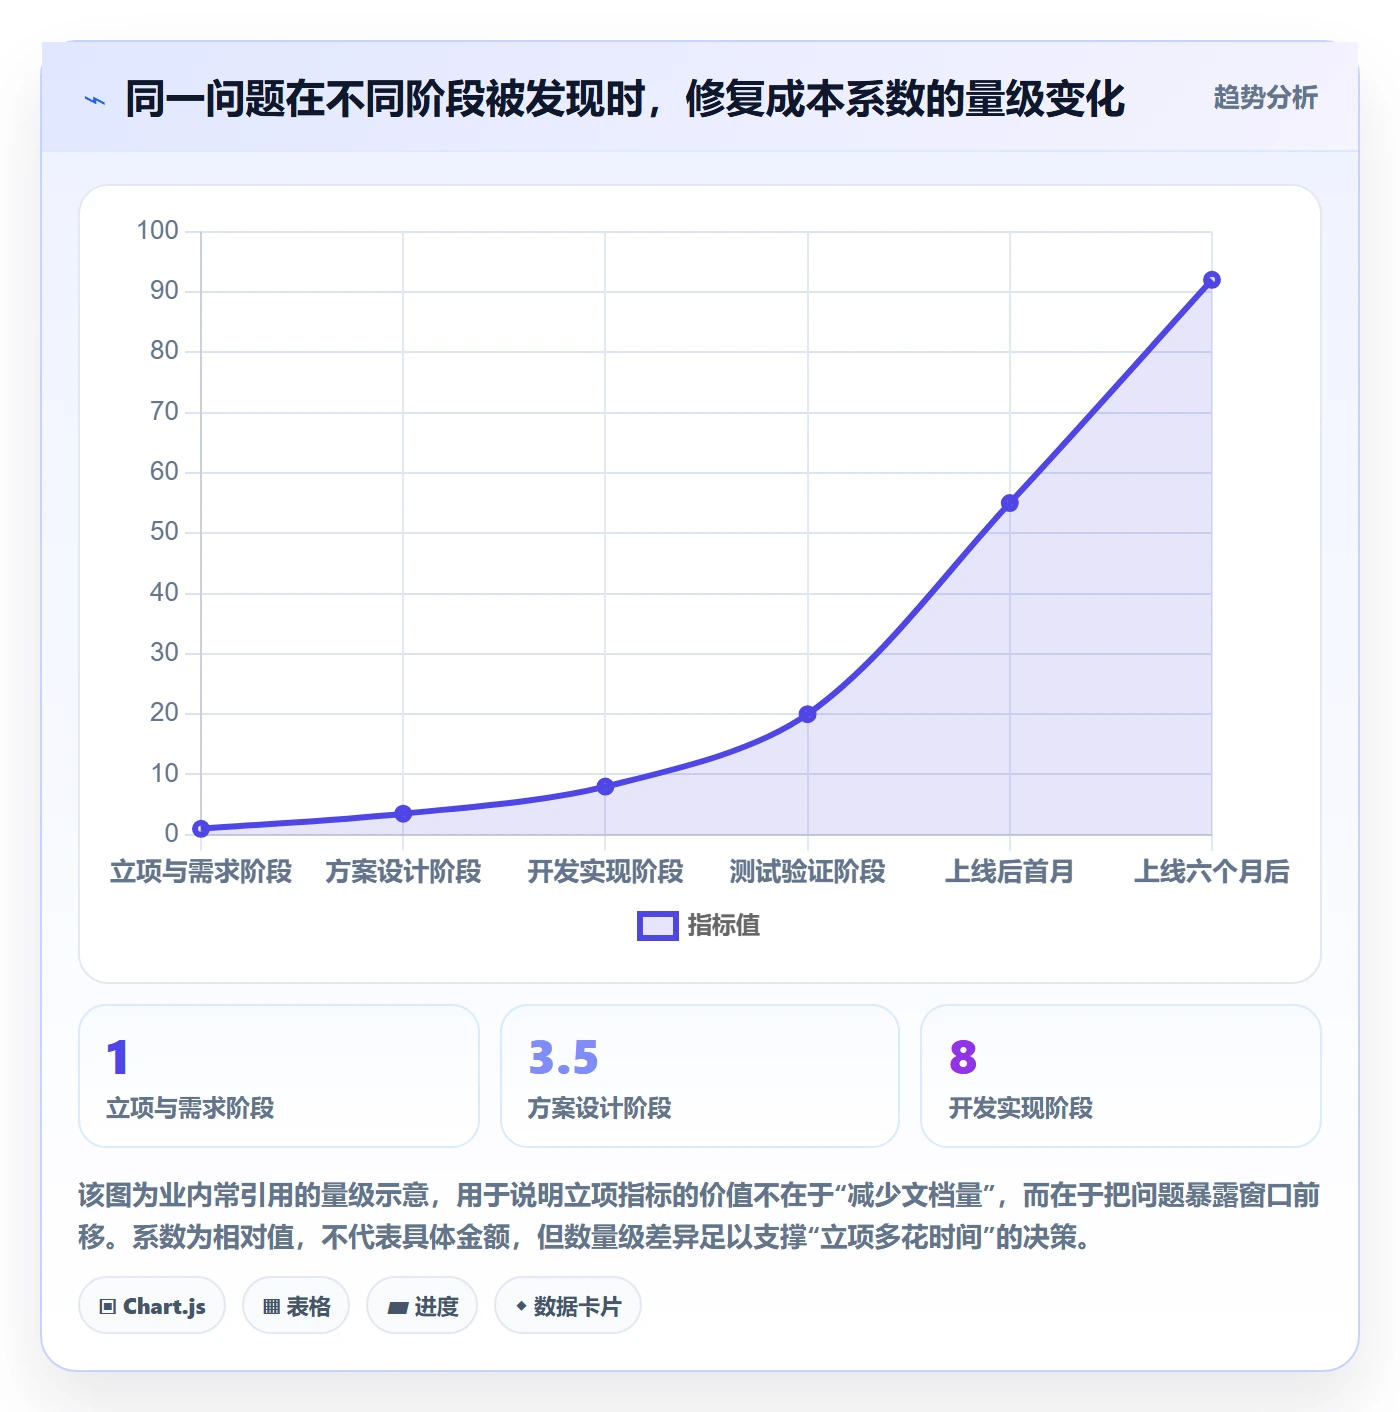Click the 趋势分析 tag in the header
Viewport: 1400px width, 1412px height.
coord(1265,97)
